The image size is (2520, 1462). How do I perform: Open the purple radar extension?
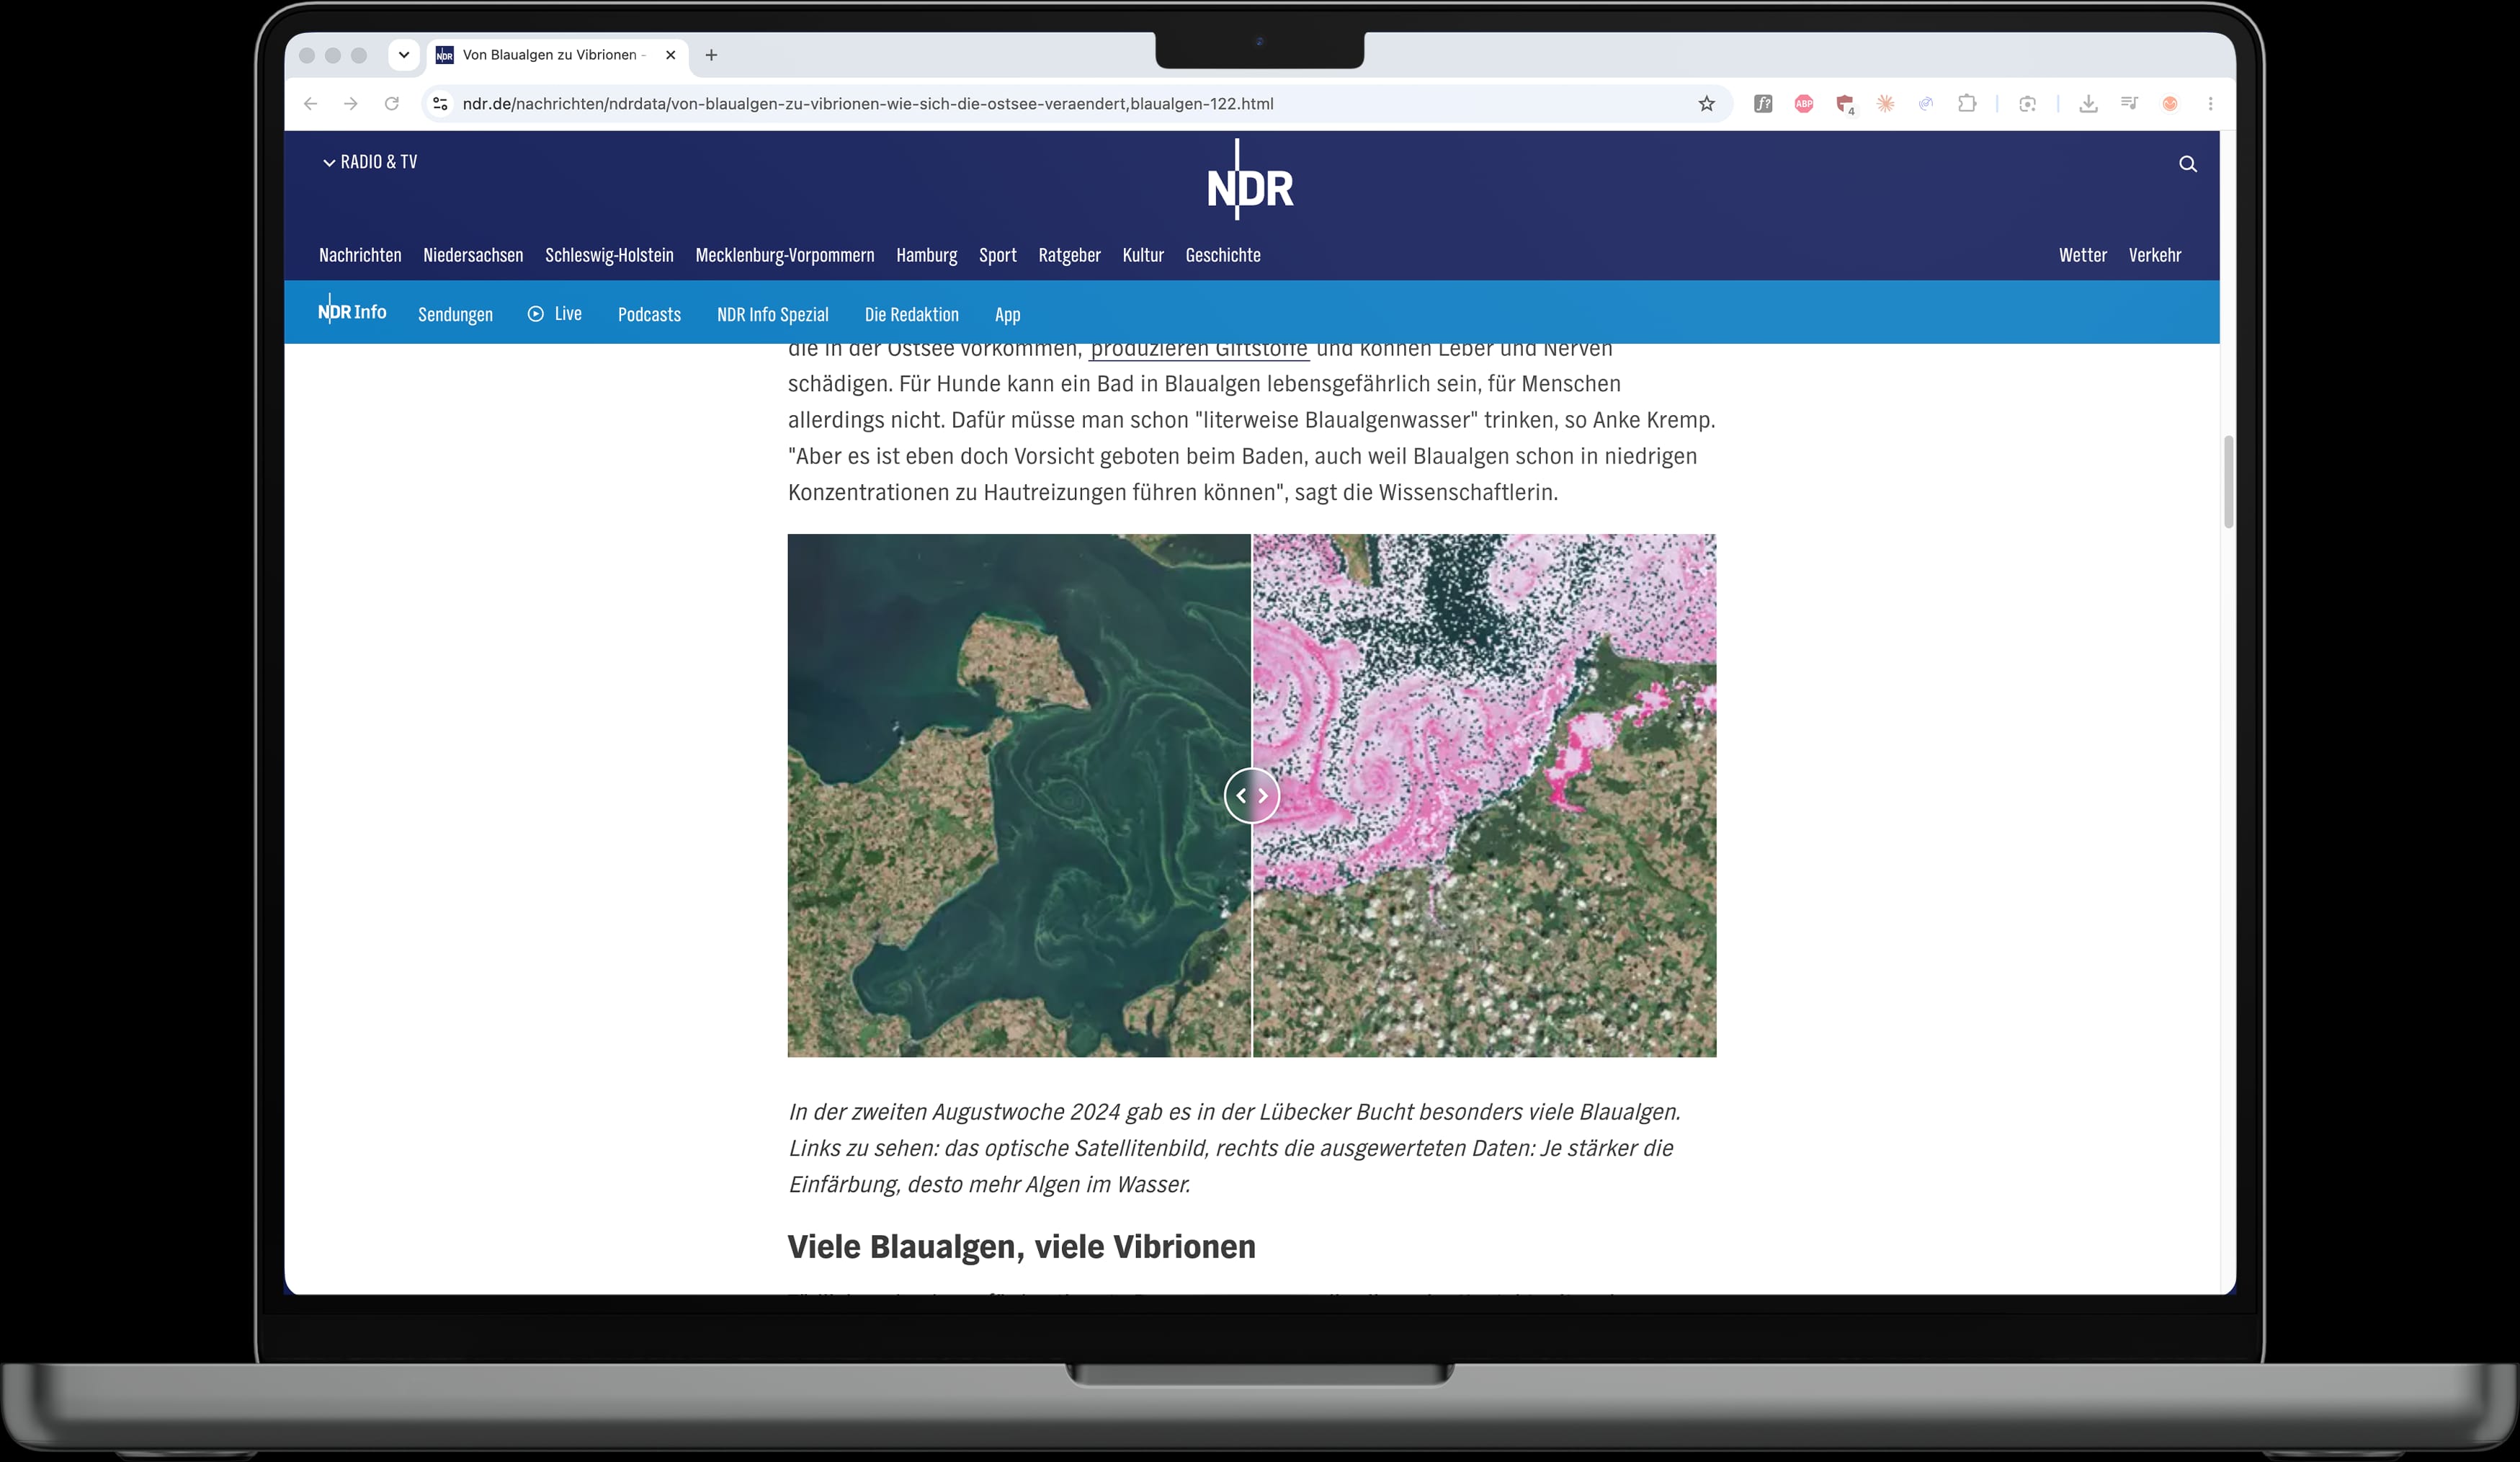tap(1926, 104)
